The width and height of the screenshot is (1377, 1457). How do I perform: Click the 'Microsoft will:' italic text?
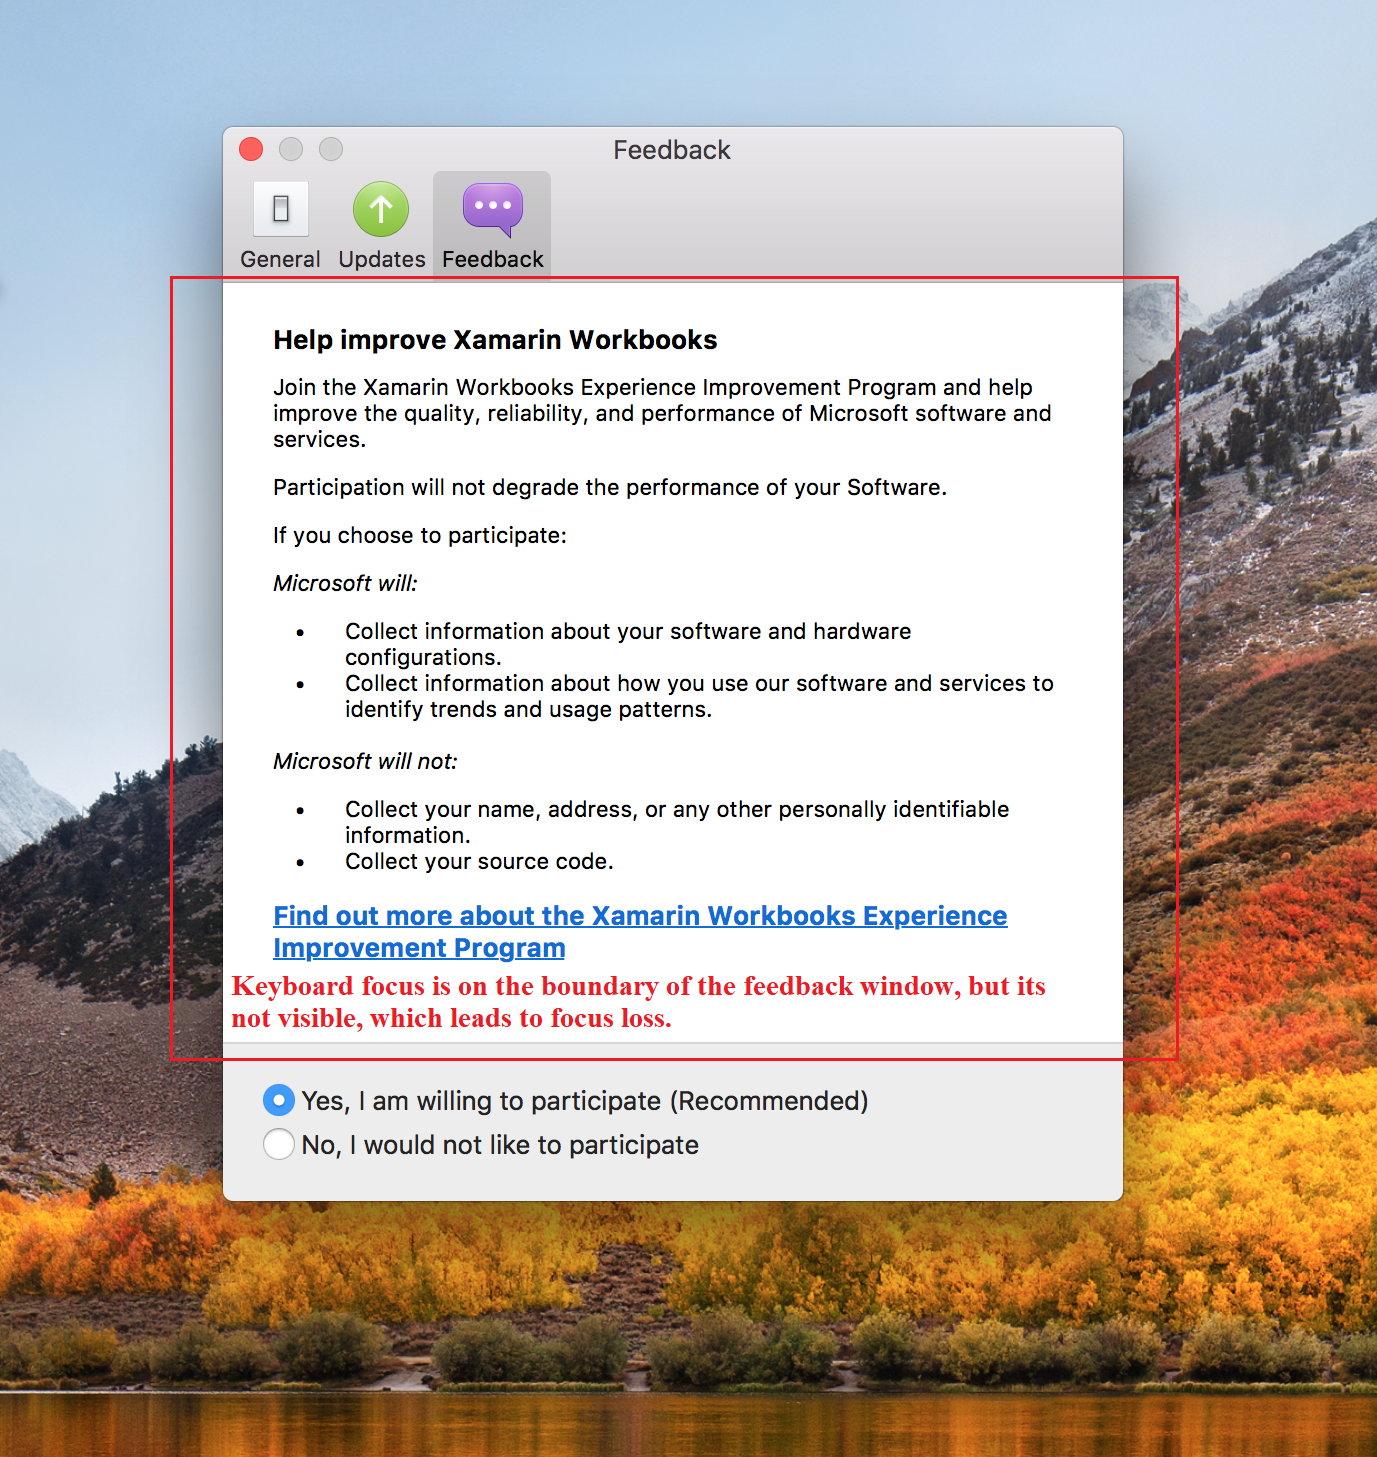point(345,583)
